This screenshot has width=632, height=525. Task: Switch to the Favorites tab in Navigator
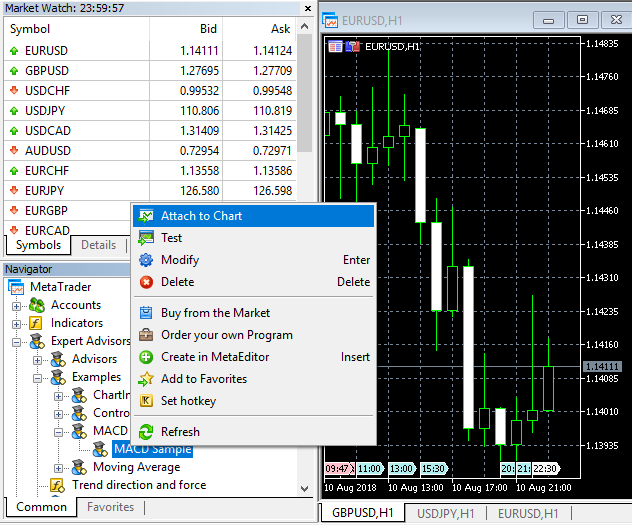point(110,507)
